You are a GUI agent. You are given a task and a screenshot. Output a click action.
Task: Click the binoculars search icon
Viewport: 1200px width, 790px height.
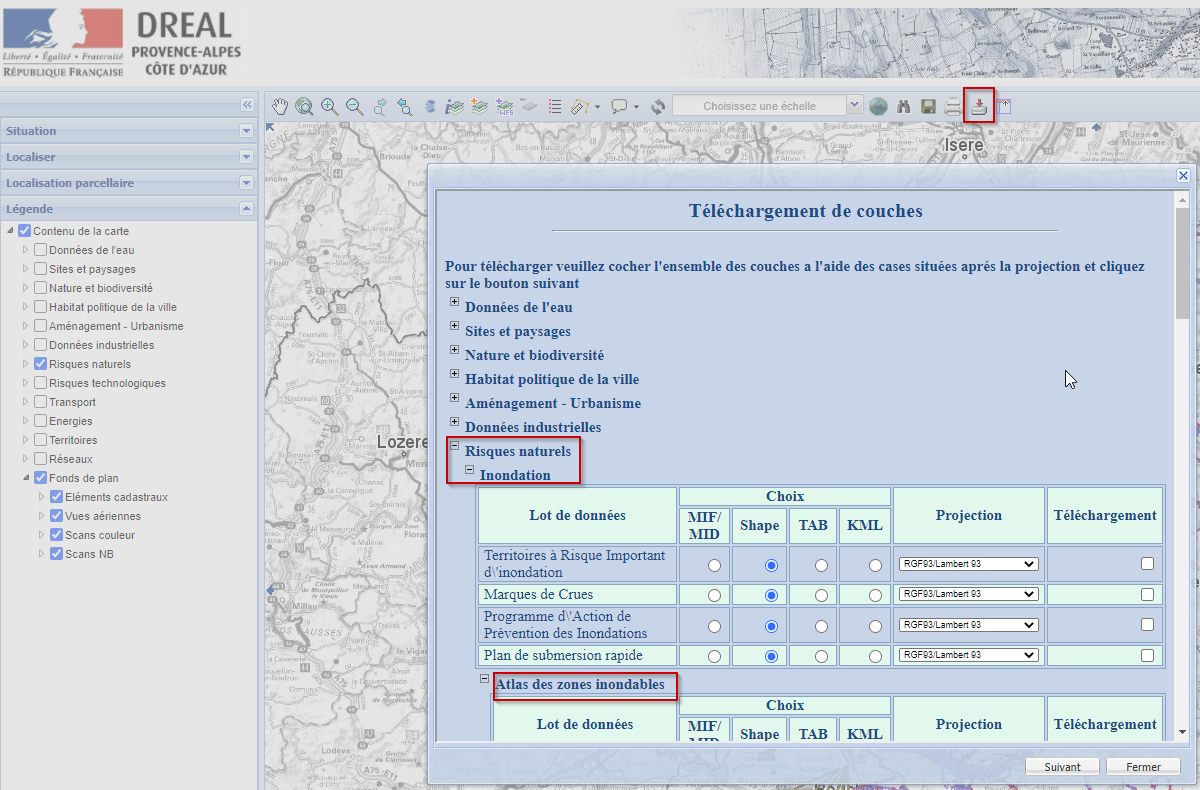coord(904,106)
